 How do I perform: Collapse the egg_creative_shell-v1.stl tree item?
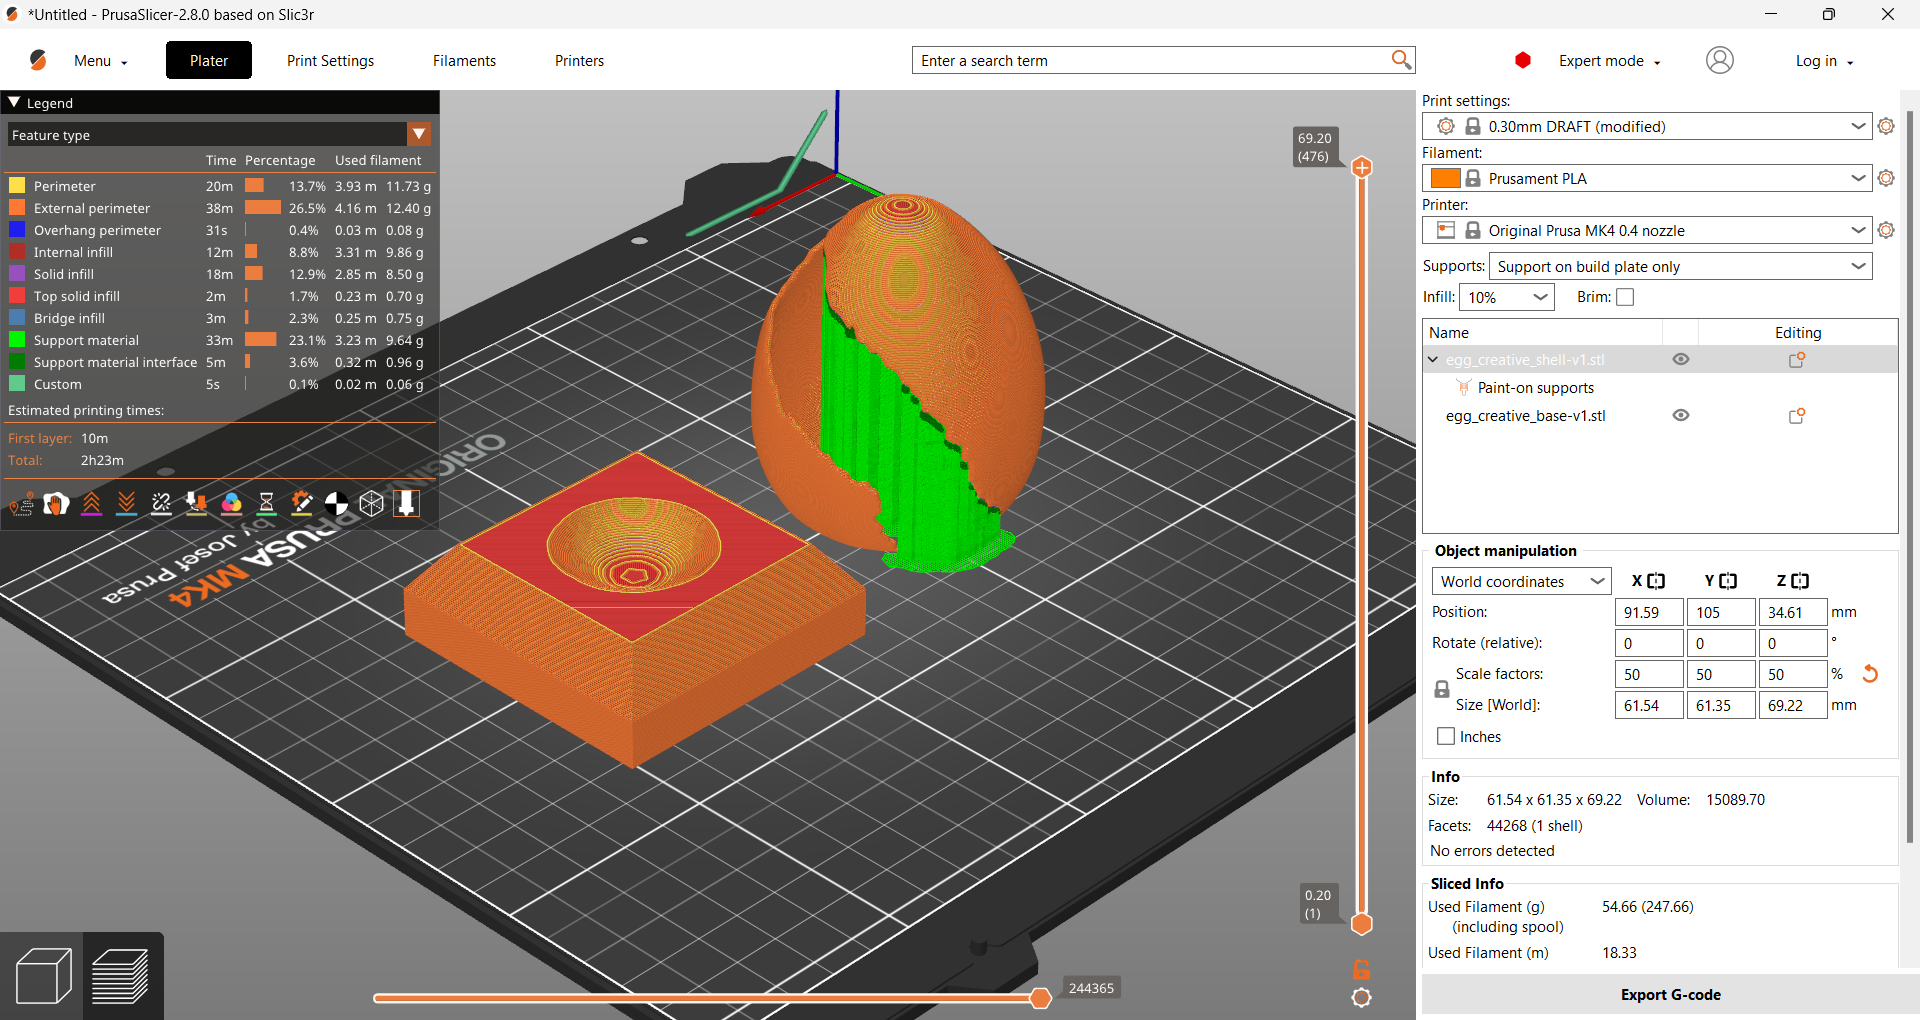coord(1433,360)
